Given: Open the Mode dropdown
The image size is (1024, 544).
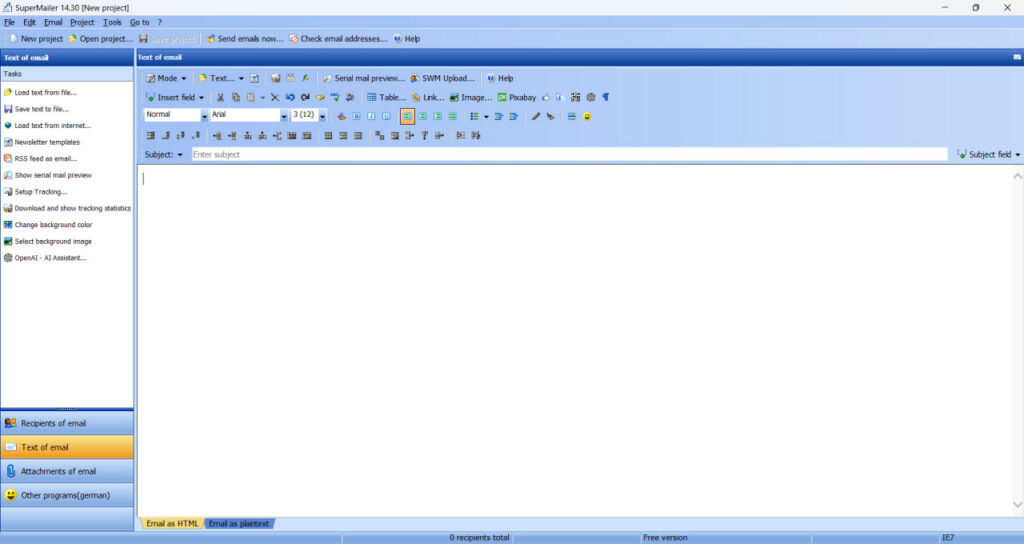Looking at the screenshot, I should (167, 78).
